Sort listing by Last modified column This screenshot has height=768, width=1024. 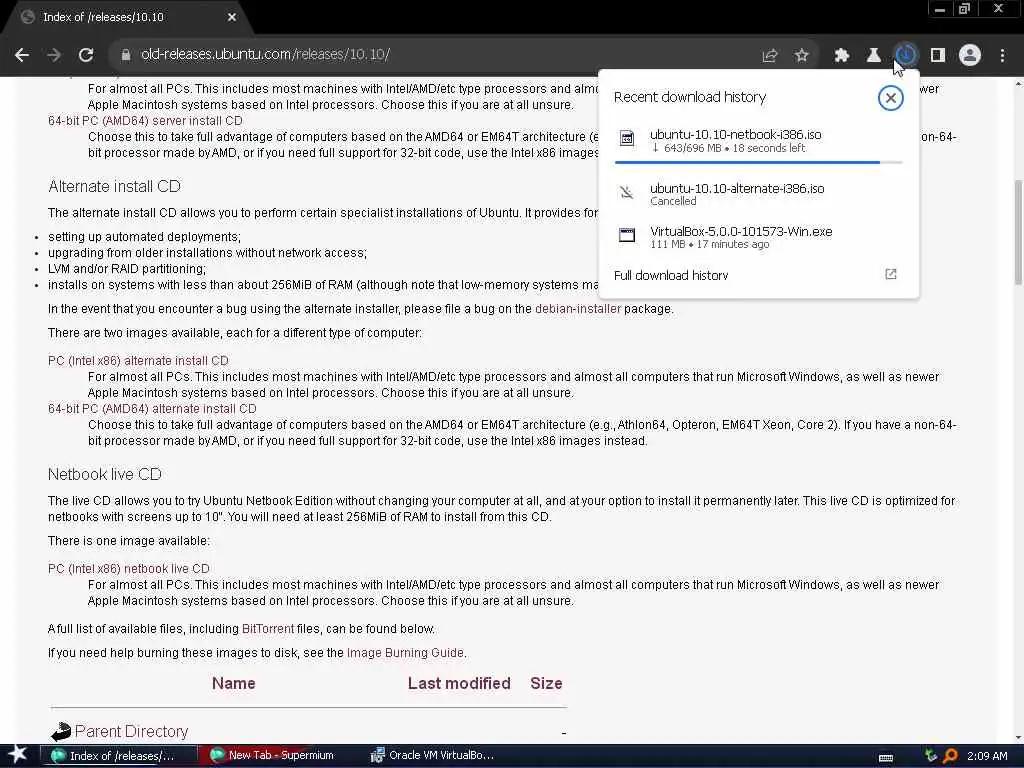(x=459, y=683)
